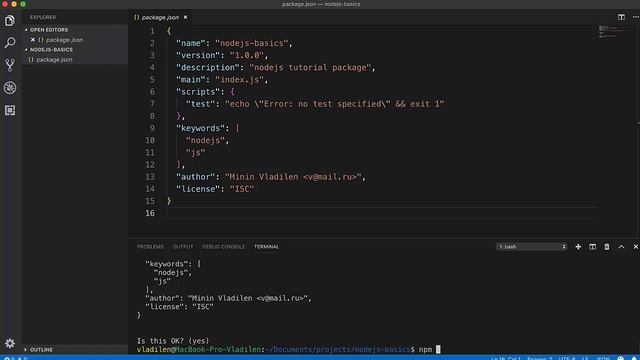Click the LF line ending status item
This screenshot has width=640, height=360.
[x=585, y=358]
